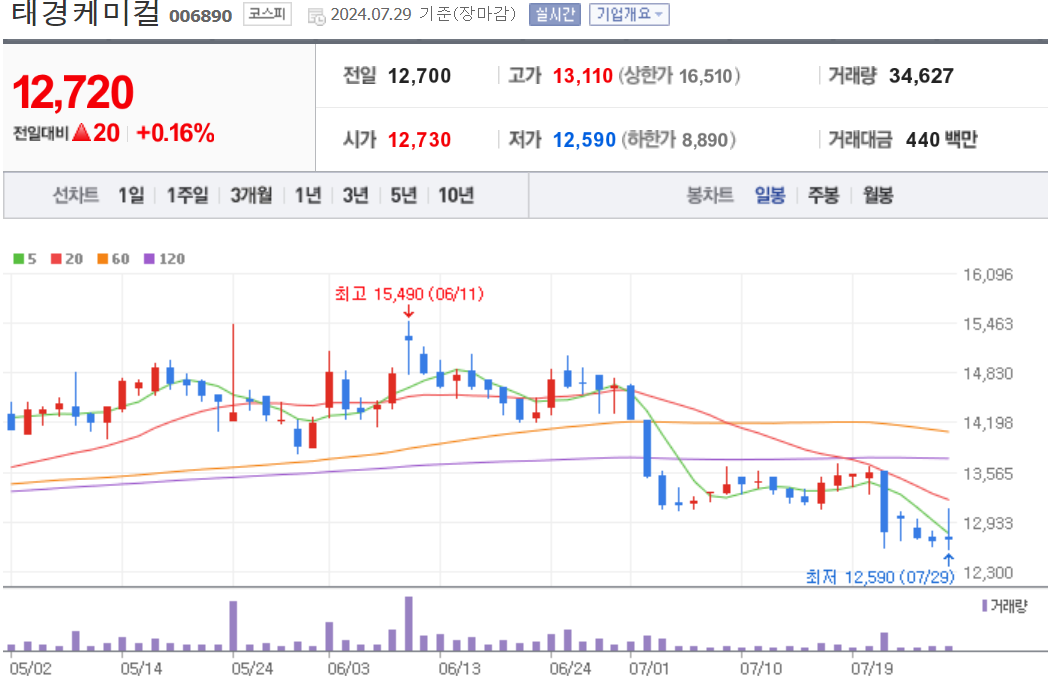Switch to 주봉 candlestick chart
This screenshot has height=676, width=1048.
823,195
